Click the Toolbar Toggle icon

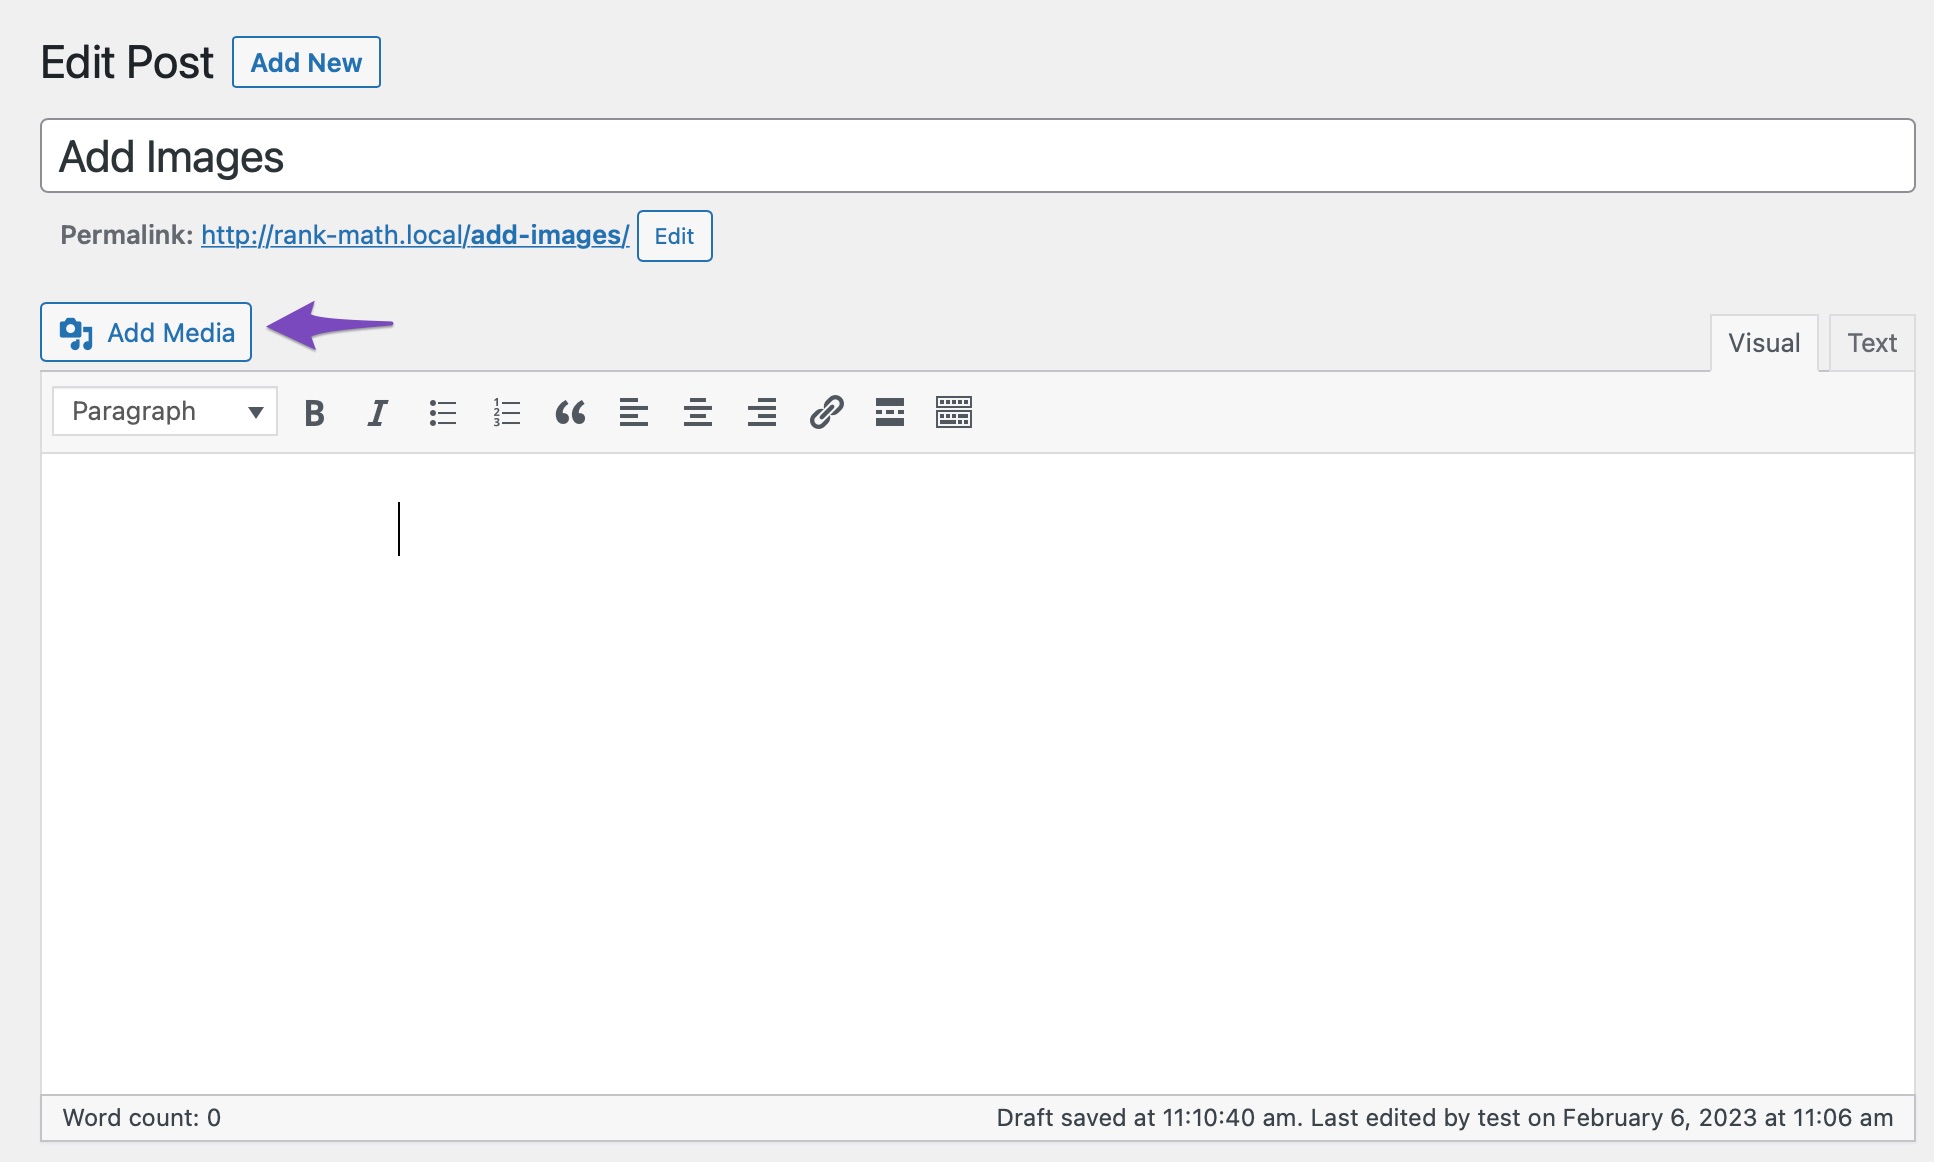(955, 410)
